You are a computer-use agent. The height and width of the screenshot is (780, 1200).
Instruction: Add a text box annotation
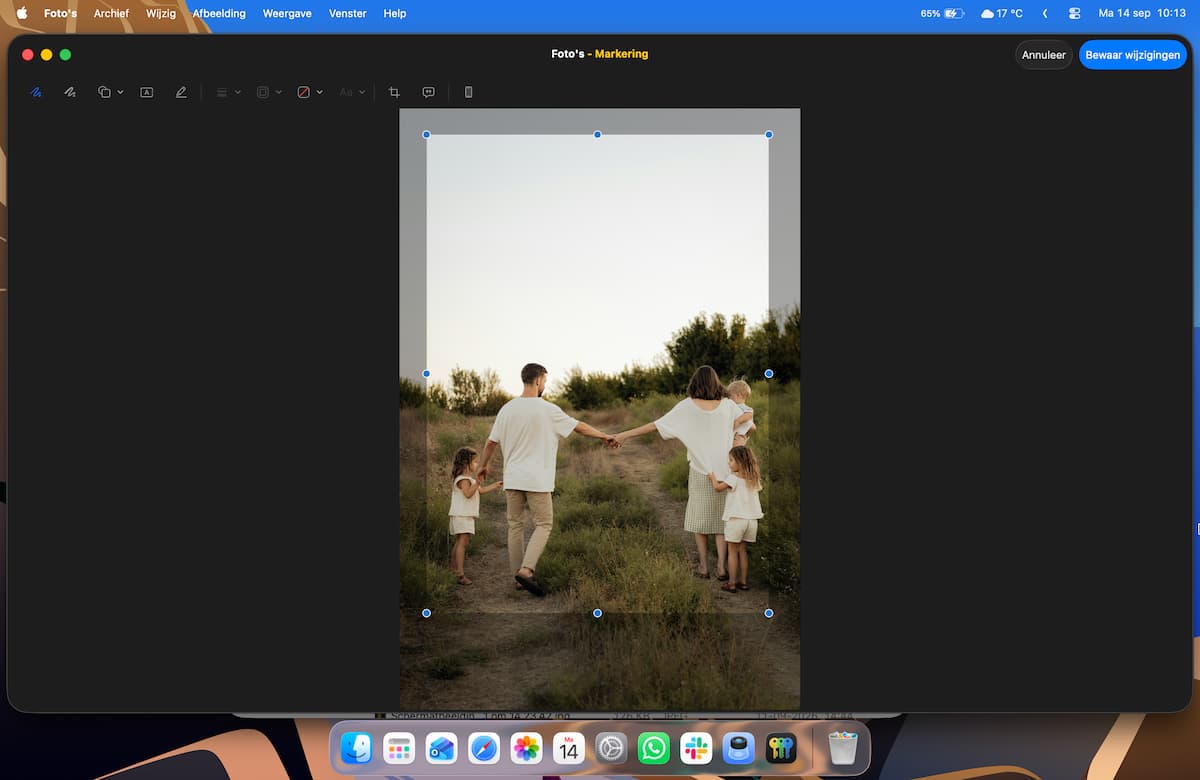point(147,92)
